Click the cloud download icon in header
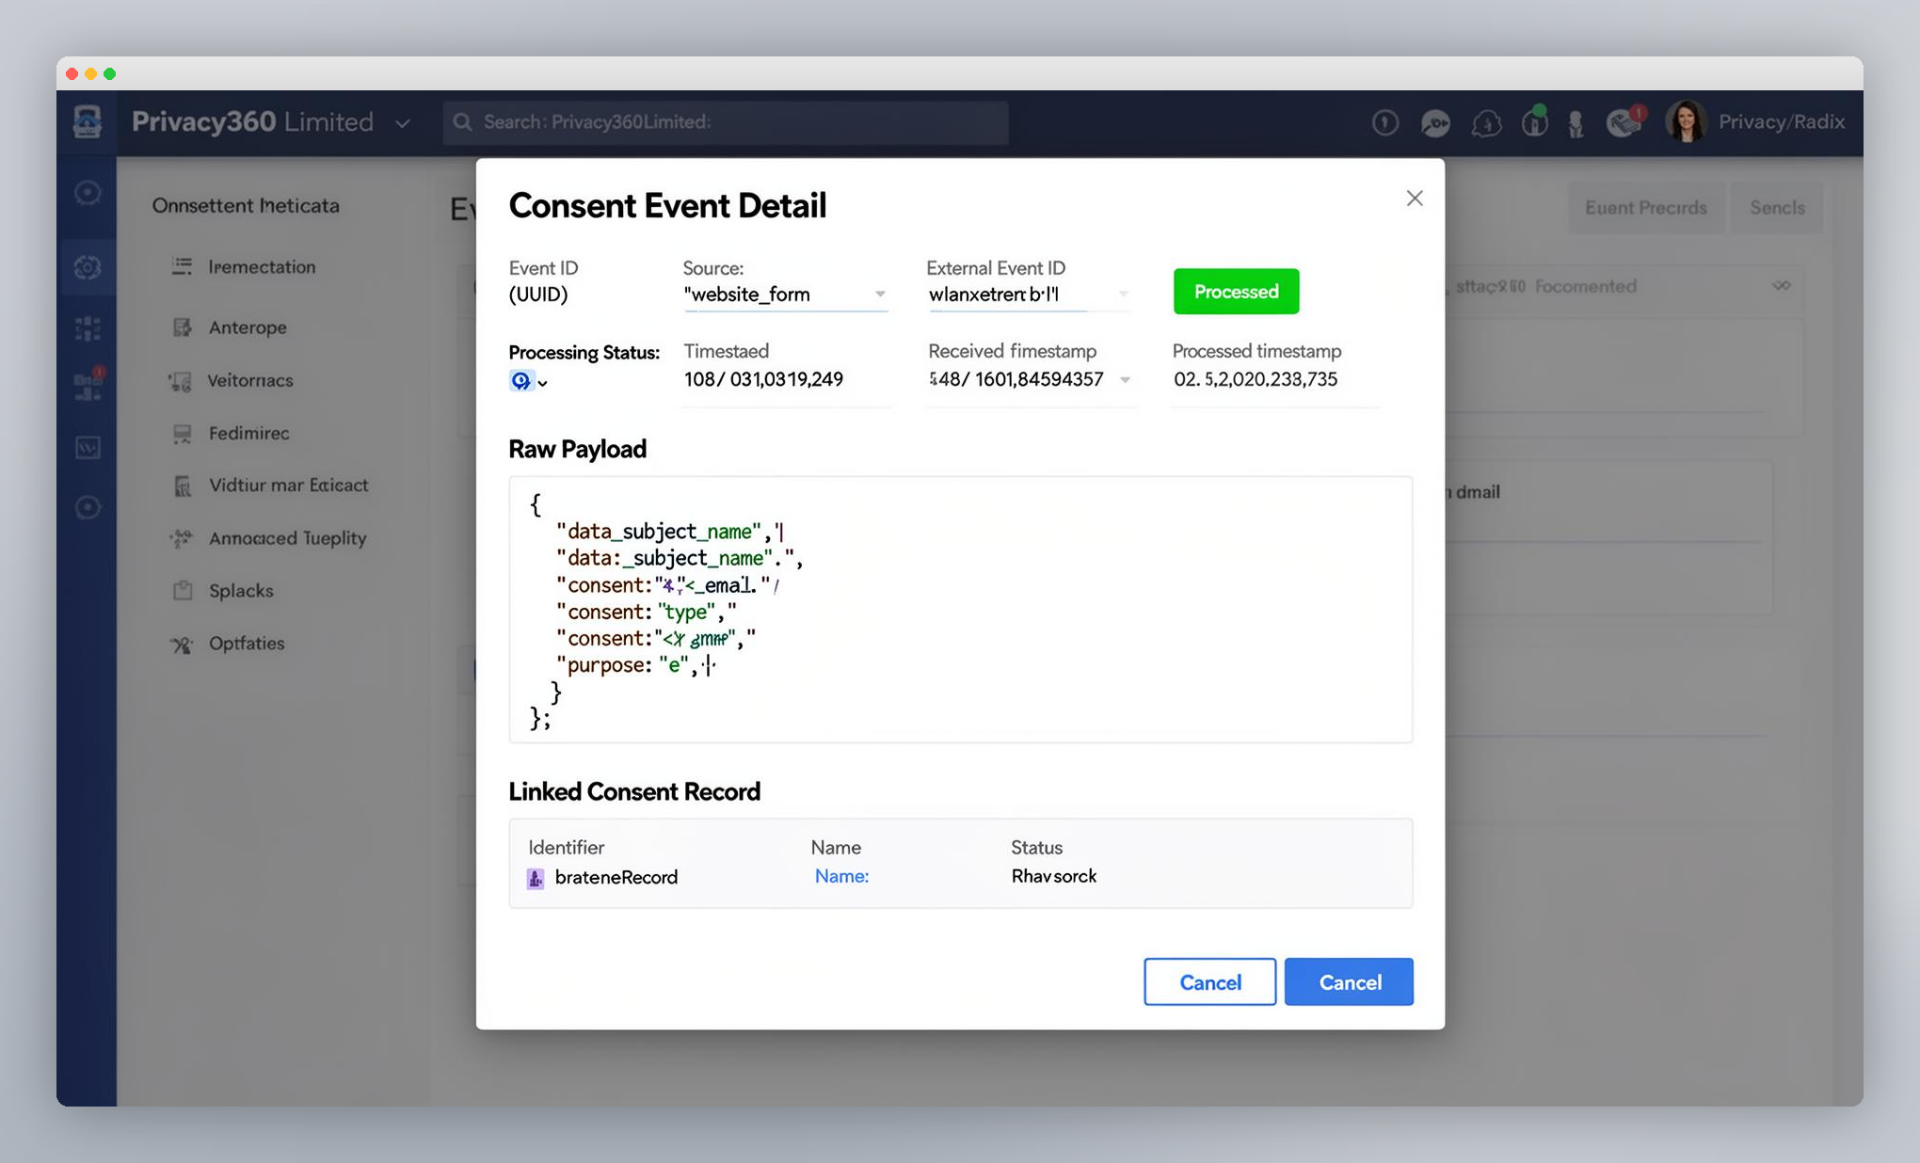The height and width of the screenshot is (1163, 1920). [x=1486, y=123]
